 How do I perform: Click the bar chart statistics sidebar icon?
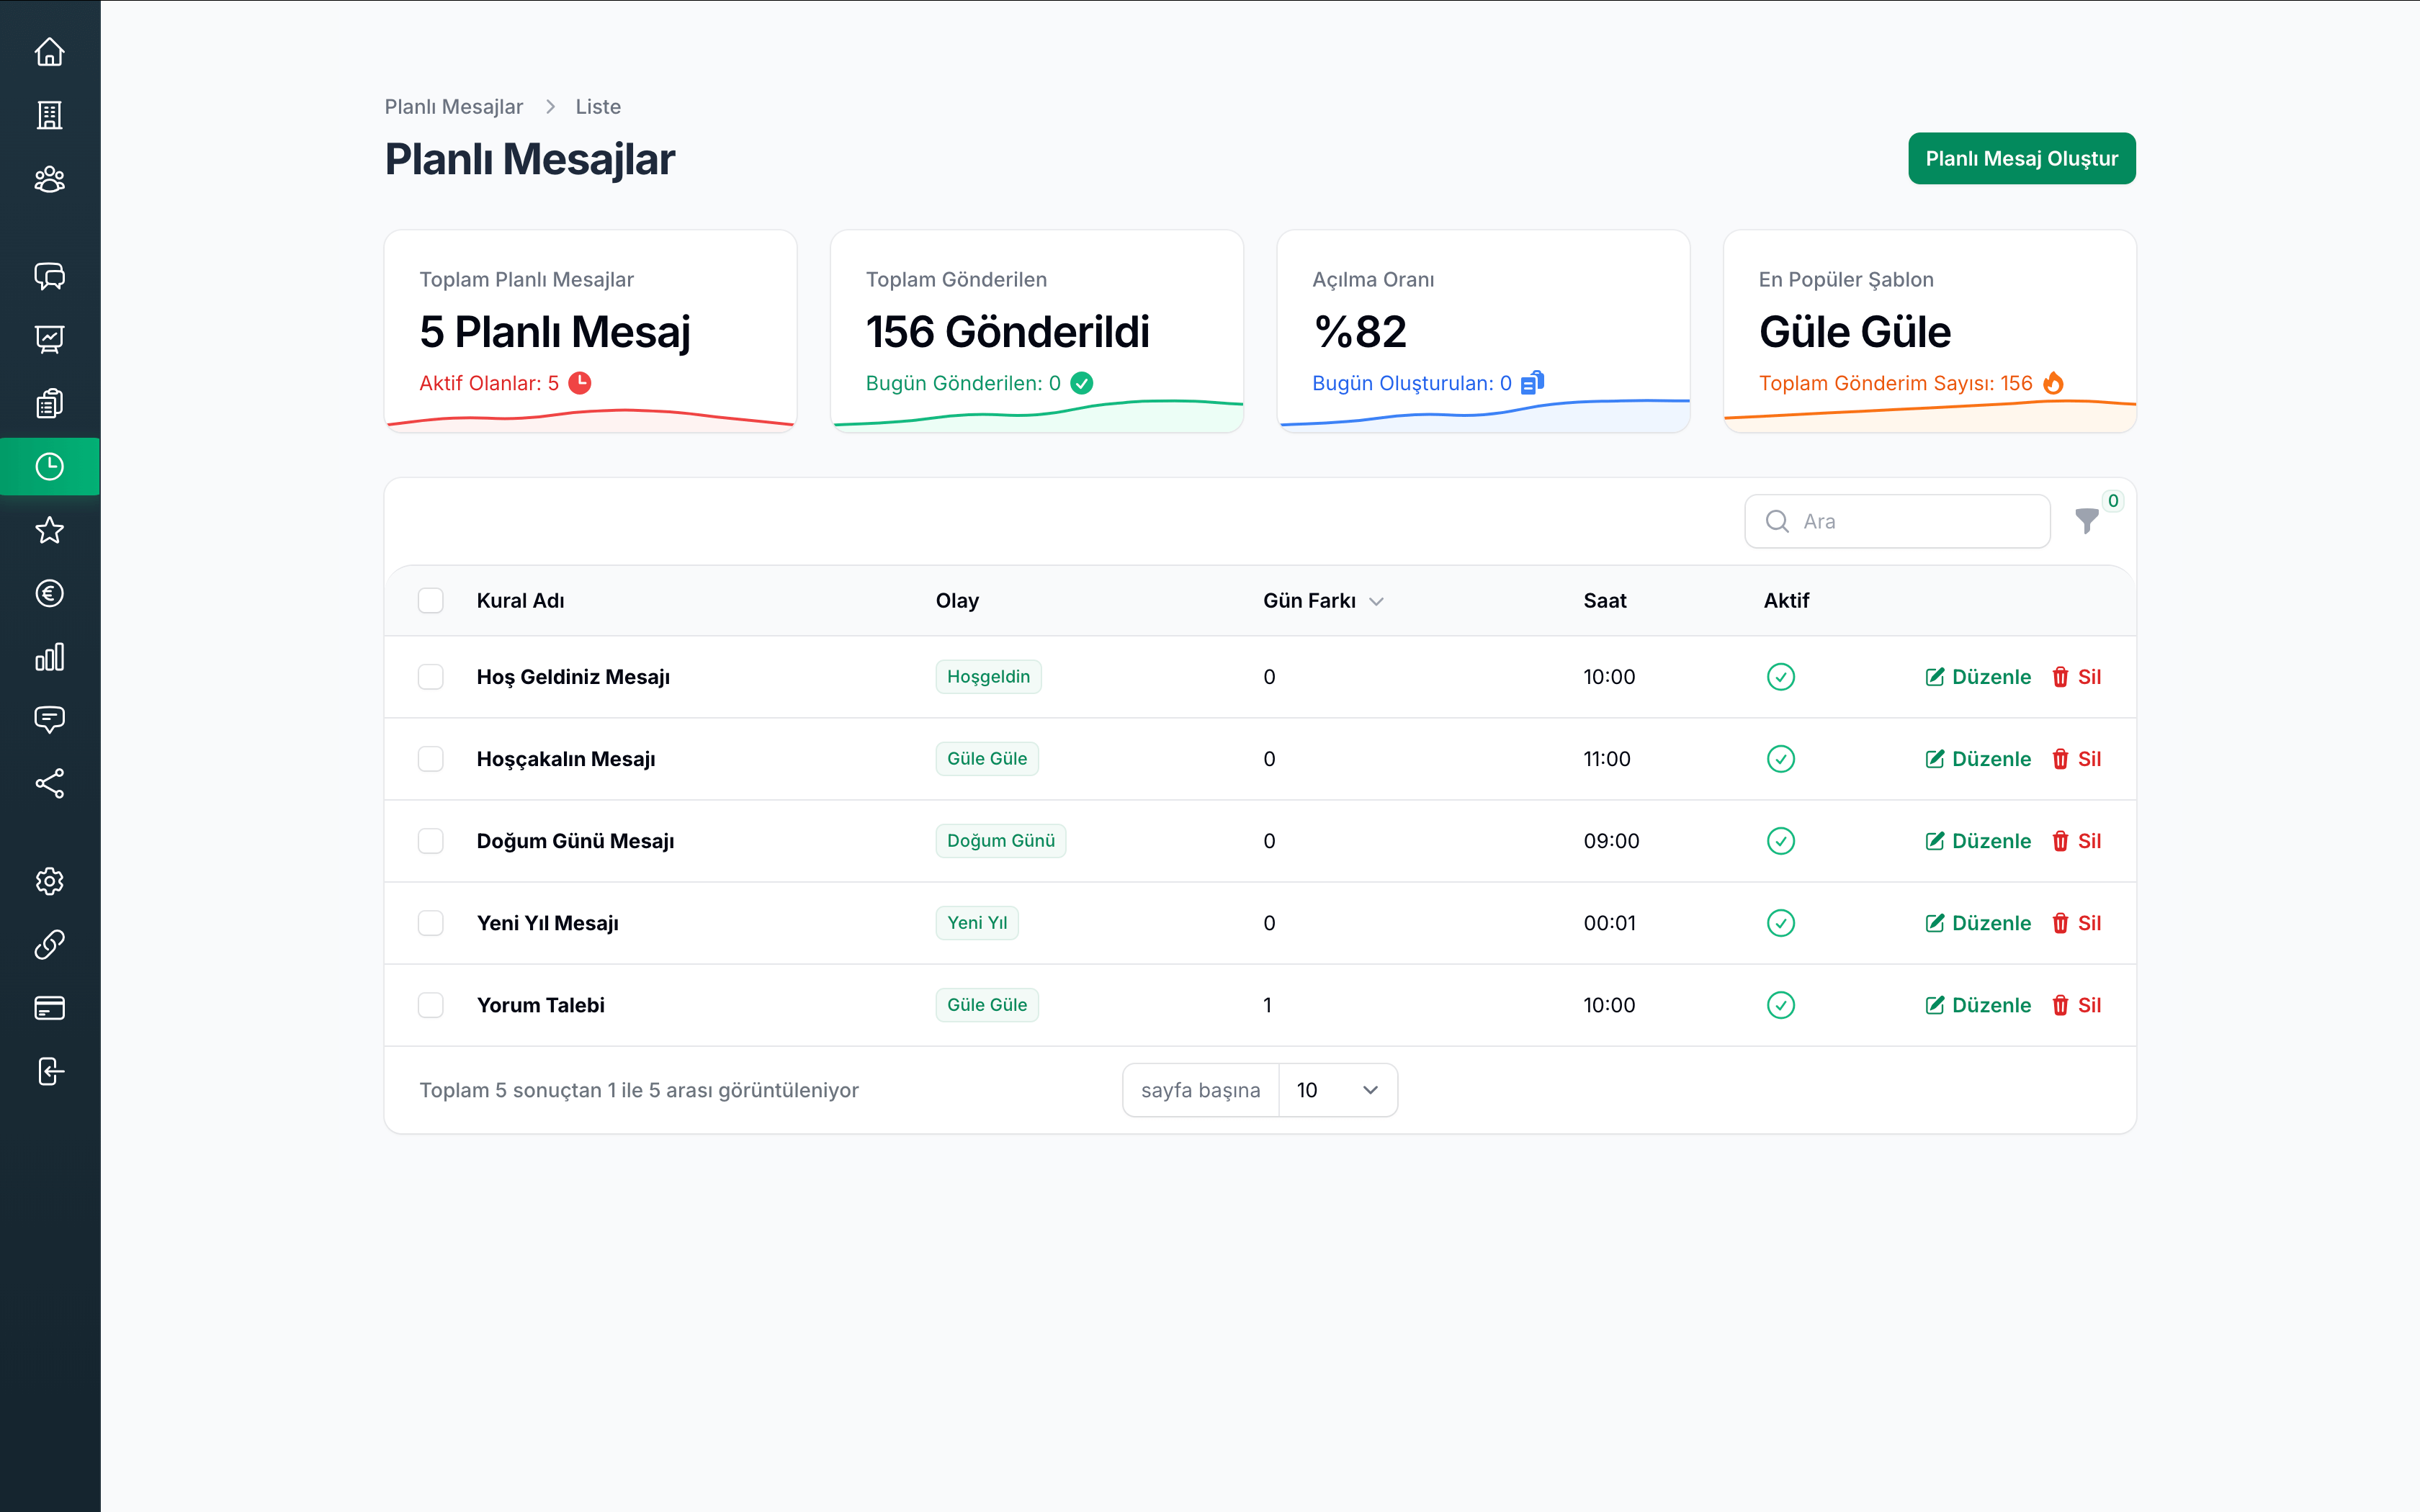click(x=49, y=657)
